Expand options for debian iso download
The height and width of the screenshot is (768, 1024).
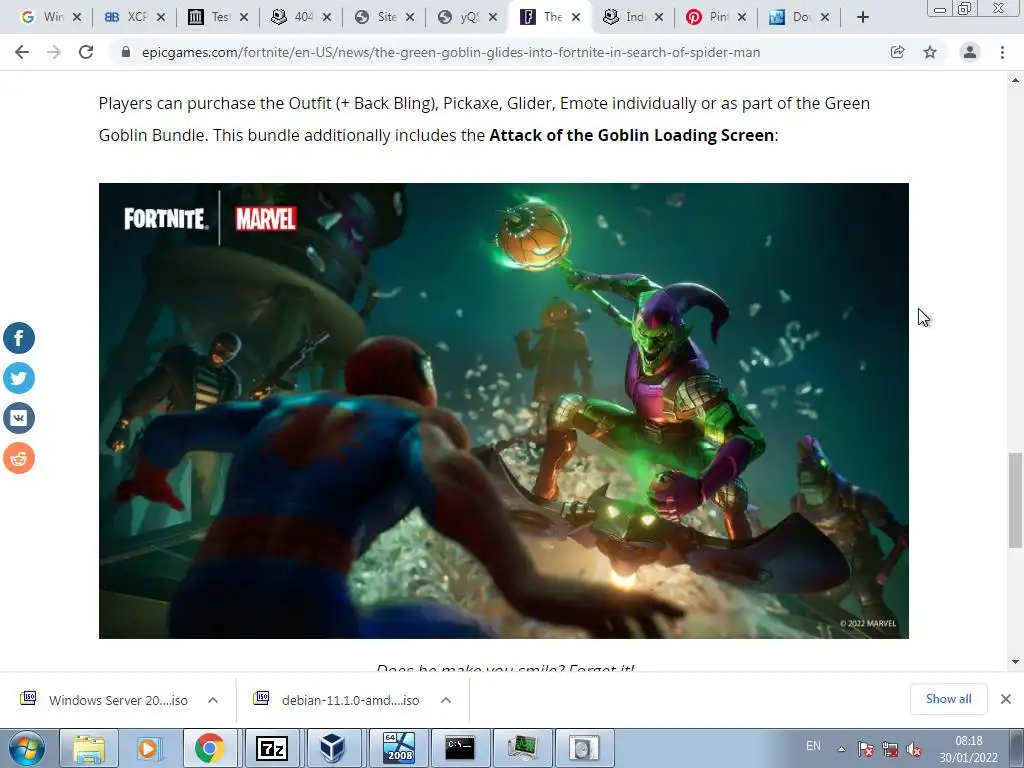click(446, 700)
